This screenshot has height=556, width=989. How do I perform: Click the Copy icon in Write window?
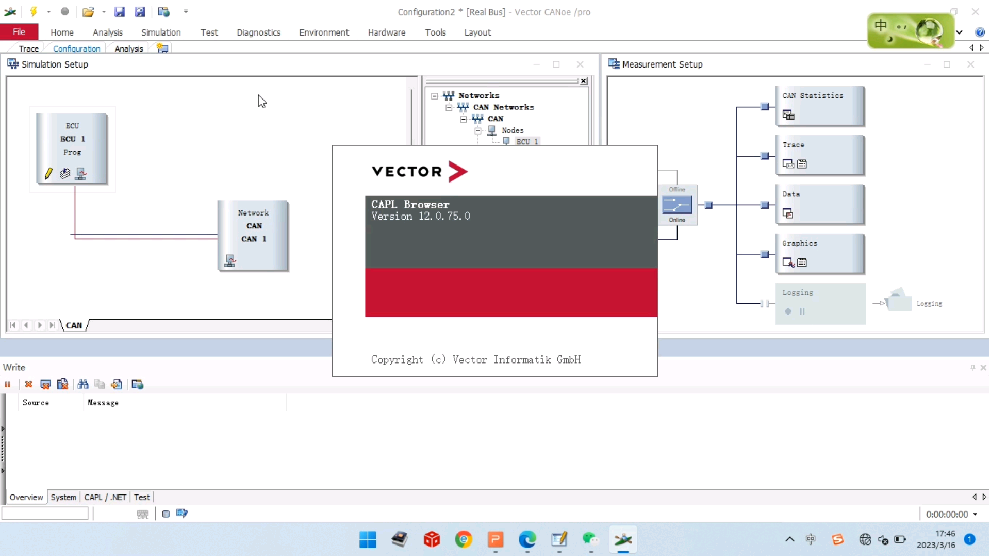100,384
